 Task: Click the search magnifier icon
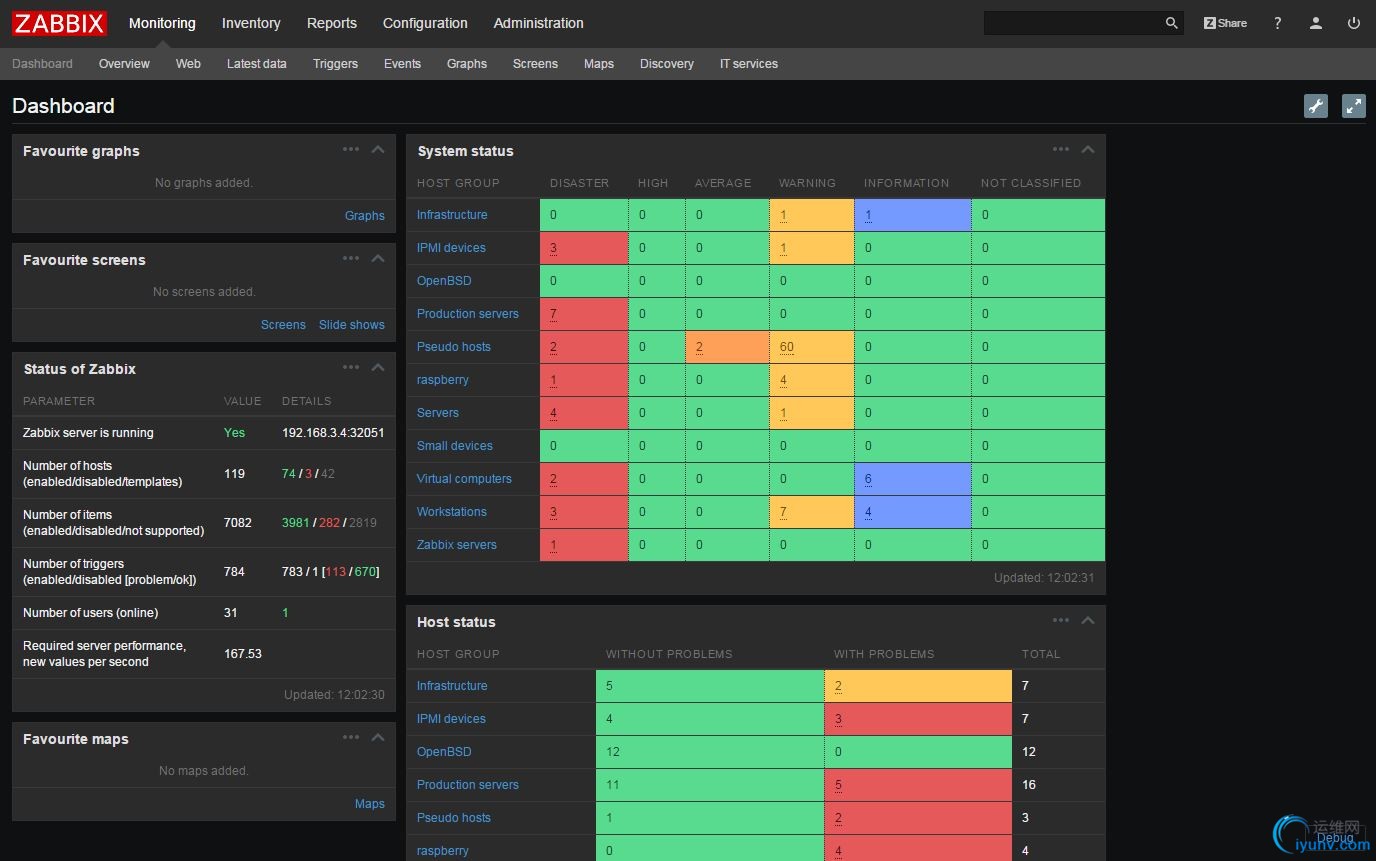[x=1171, y=23]
